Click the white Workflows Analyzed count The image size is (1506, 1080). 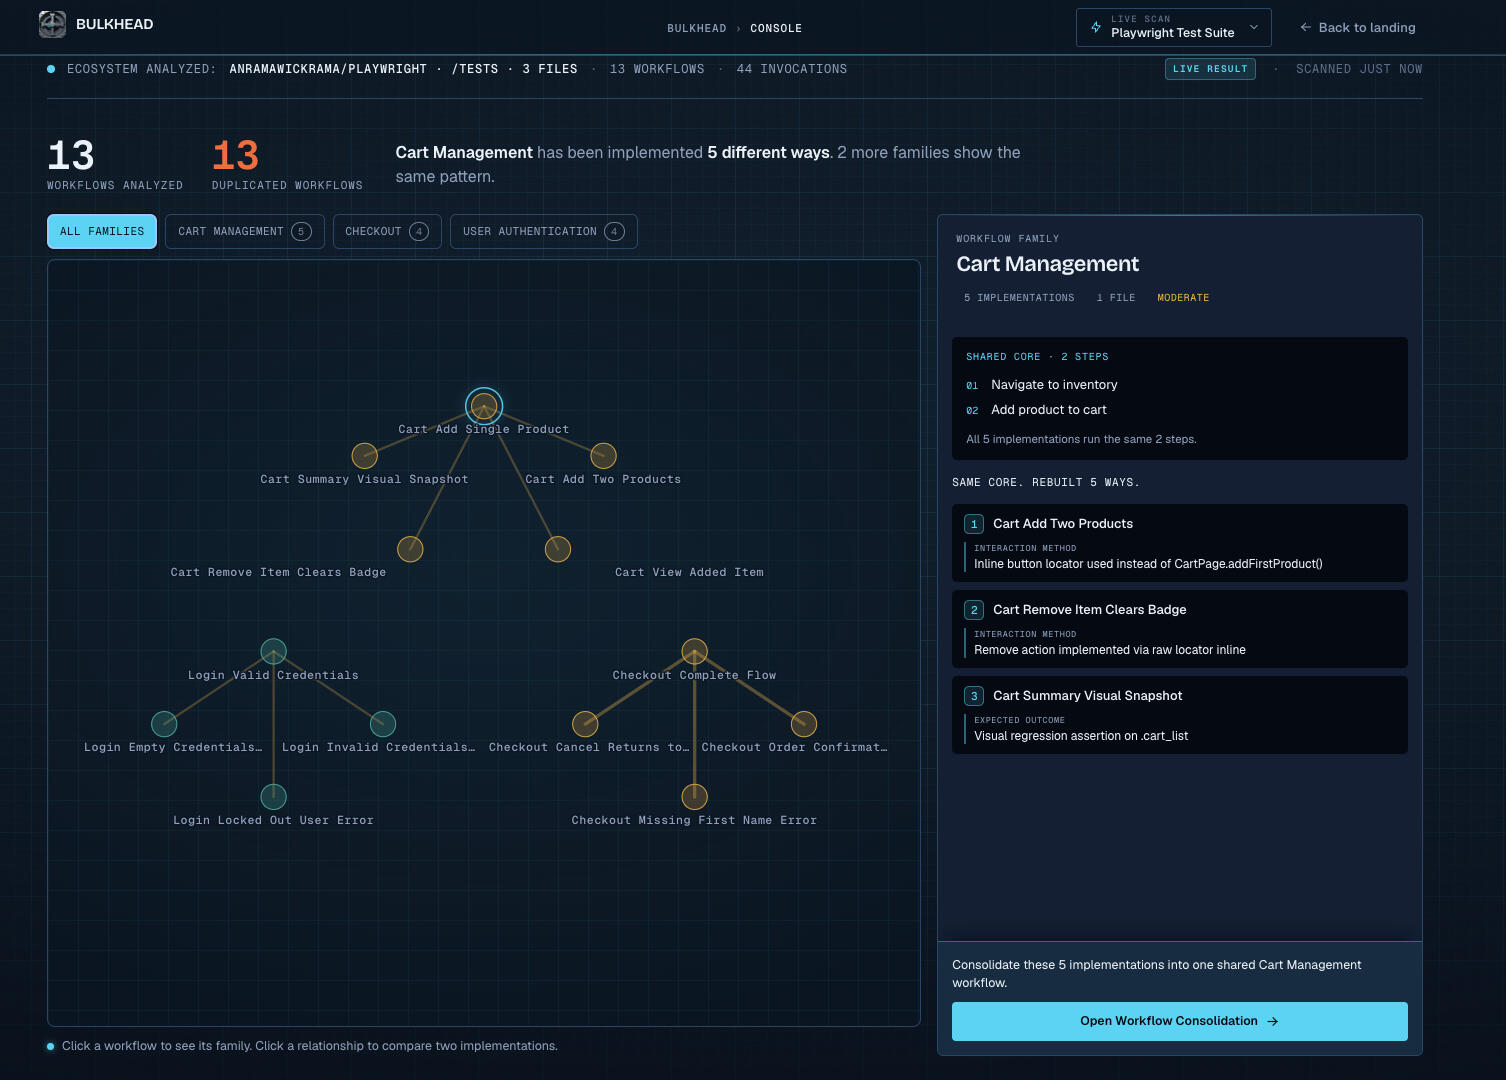(71, 156)
